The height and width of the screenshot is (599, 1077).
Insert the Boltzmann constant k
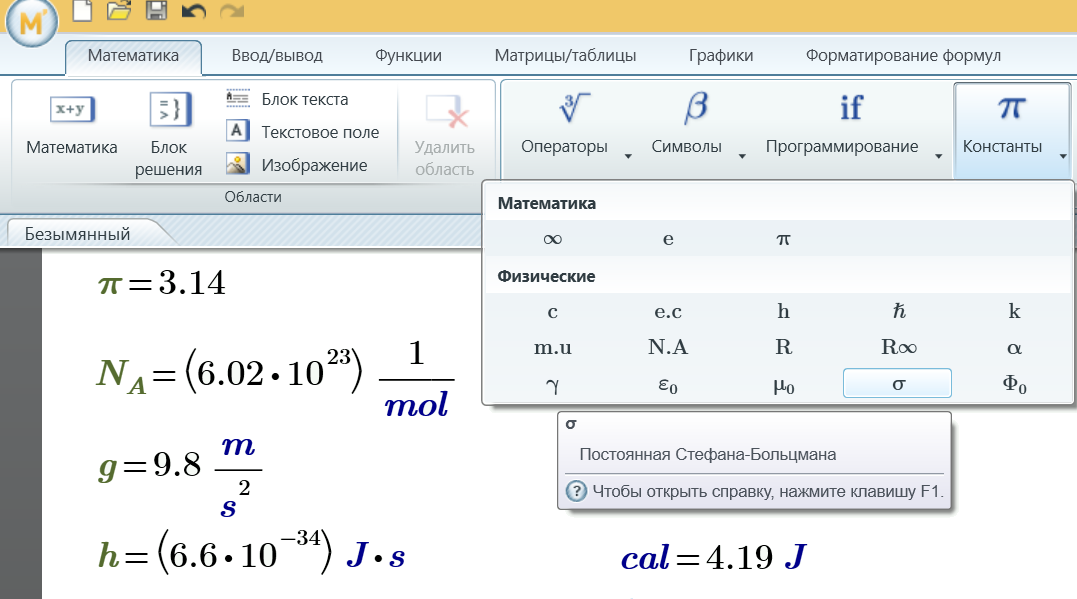click(1014, 312)
